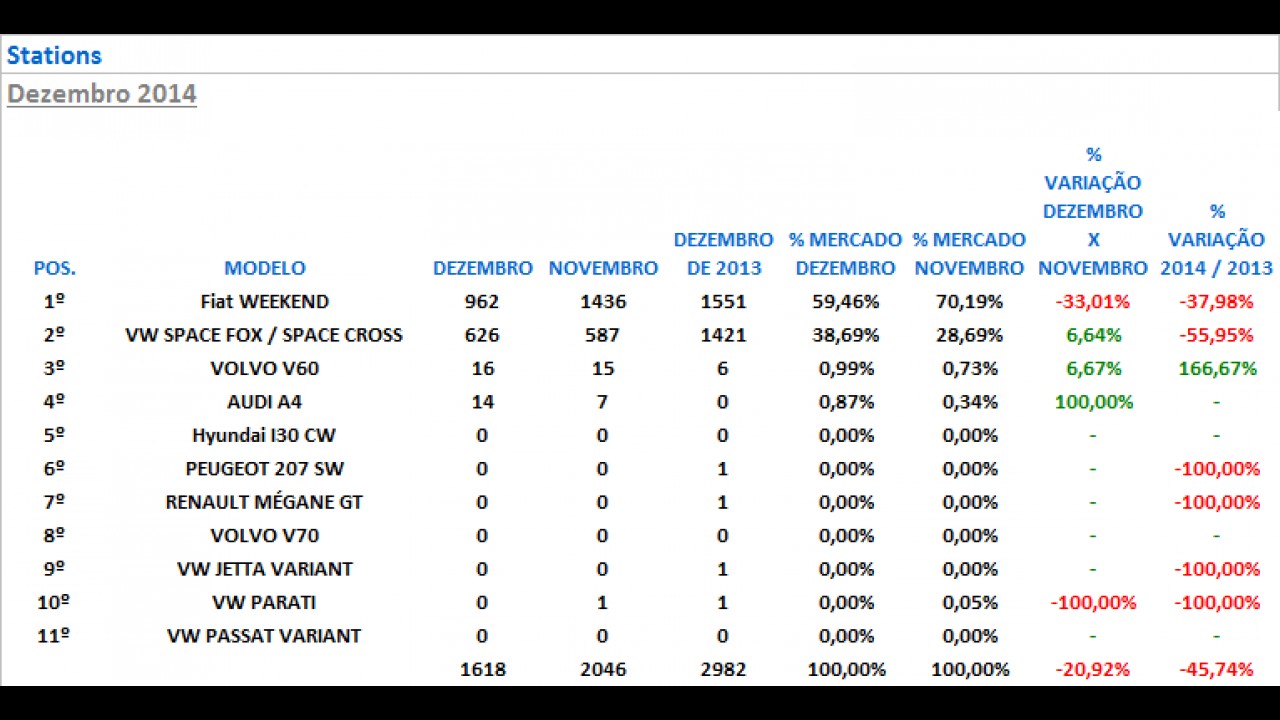This screenshot has height=720, width=1280.
Task: Click the red "-33,01%" variation cell
Action: pos(1093,301)
